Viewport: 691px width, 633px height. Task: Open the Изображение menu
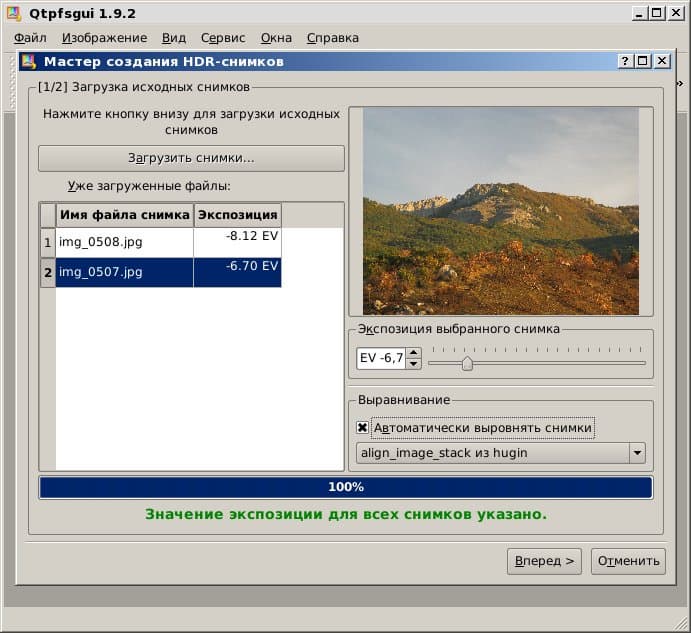tap(104, 38)
